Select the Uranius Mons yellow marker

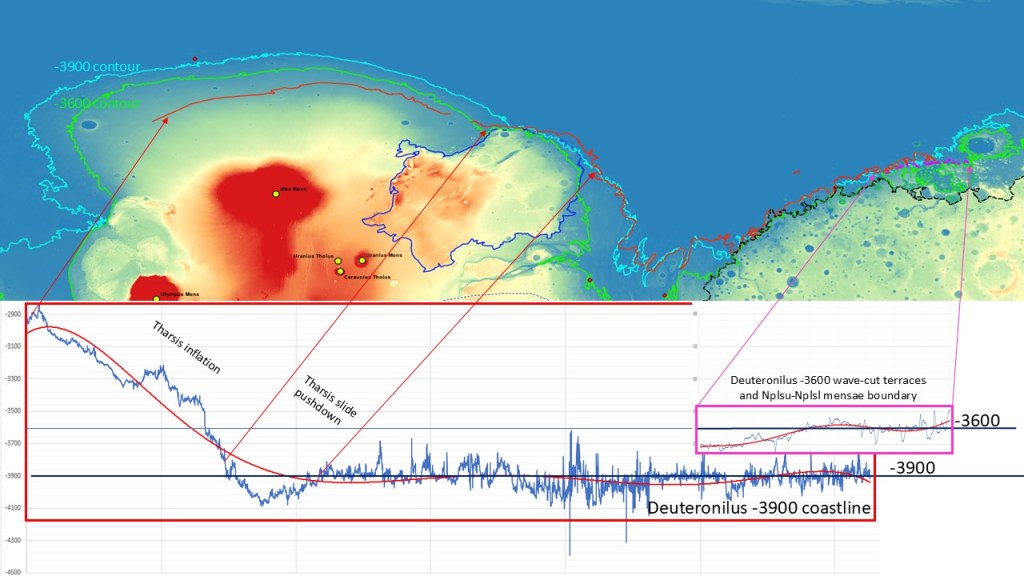(x=362, y=260)
